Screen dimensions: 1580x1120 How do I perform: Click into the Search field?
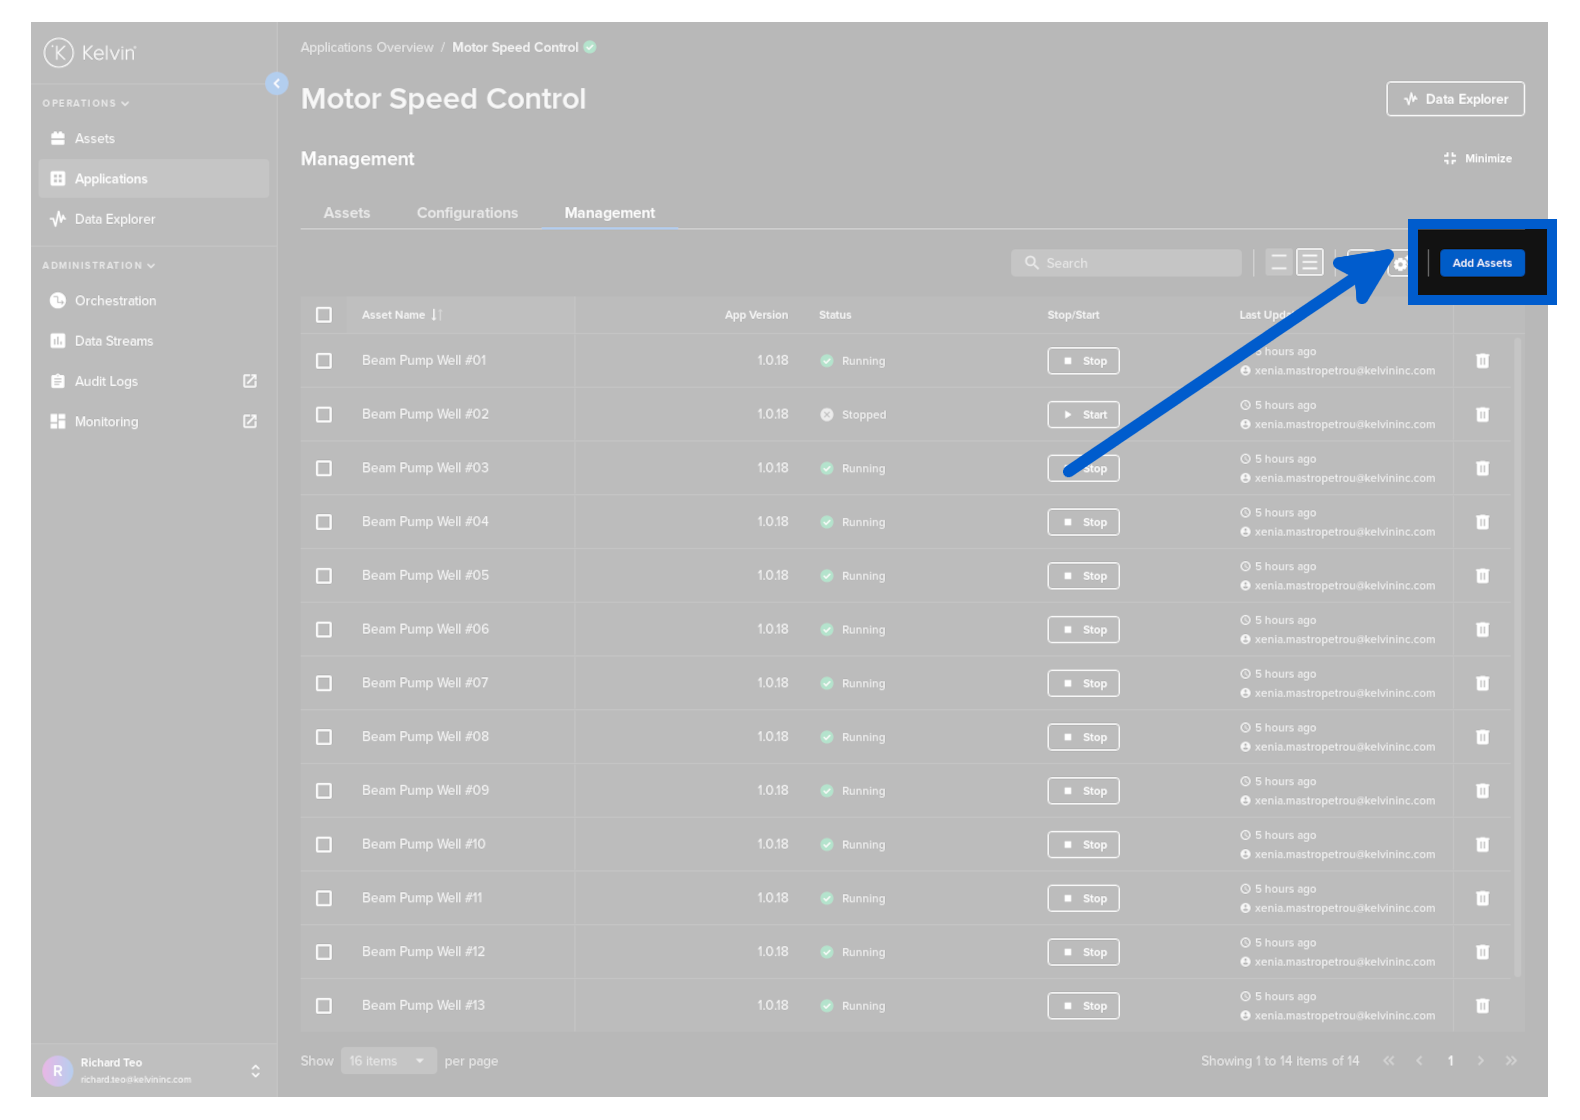(x=1125, y=263)
